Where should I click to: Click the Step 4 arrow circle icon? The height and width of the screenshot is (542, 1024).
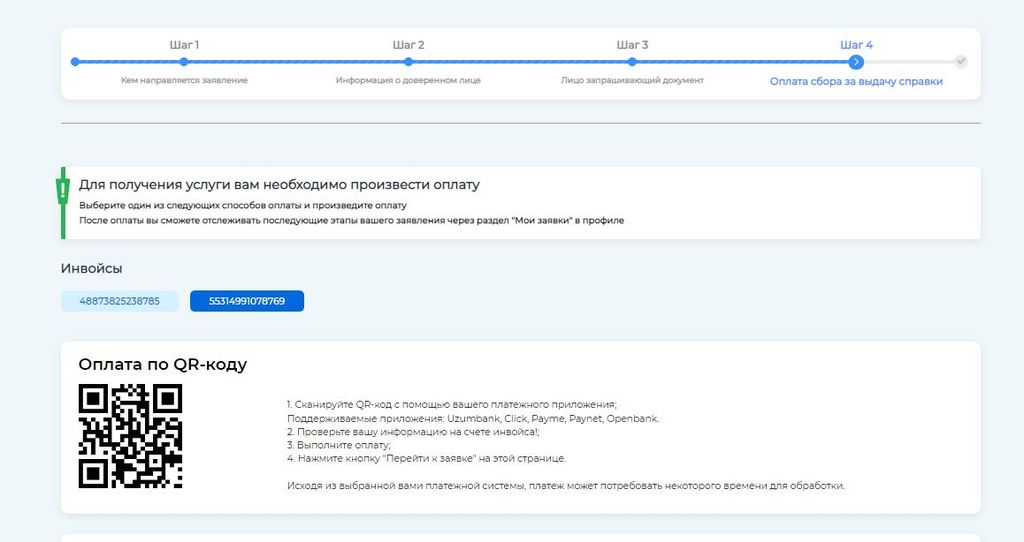pyautogui.click(x=856, y=62)
